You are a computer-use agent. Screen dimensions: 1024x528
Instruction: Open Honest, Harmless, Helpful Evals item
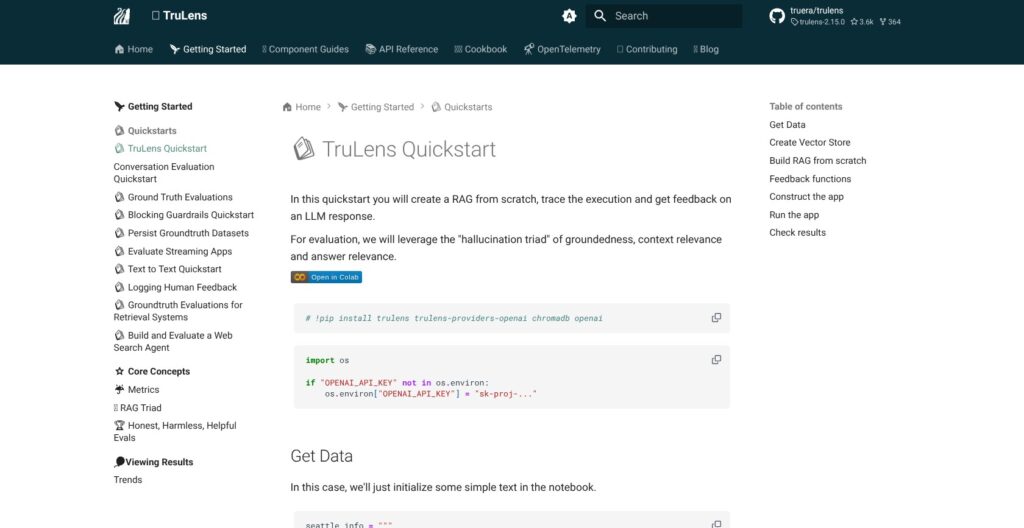tap(175, 431)
